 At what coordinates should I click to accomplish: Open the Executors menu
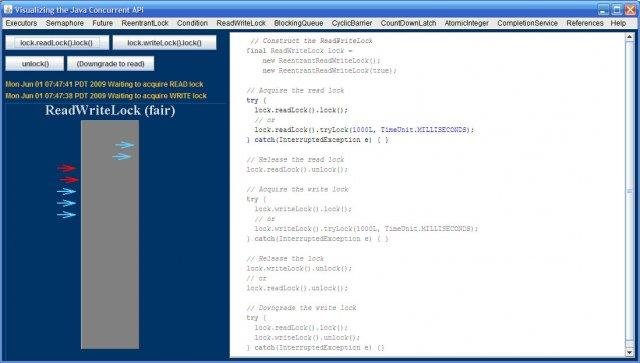coord(21,23)
